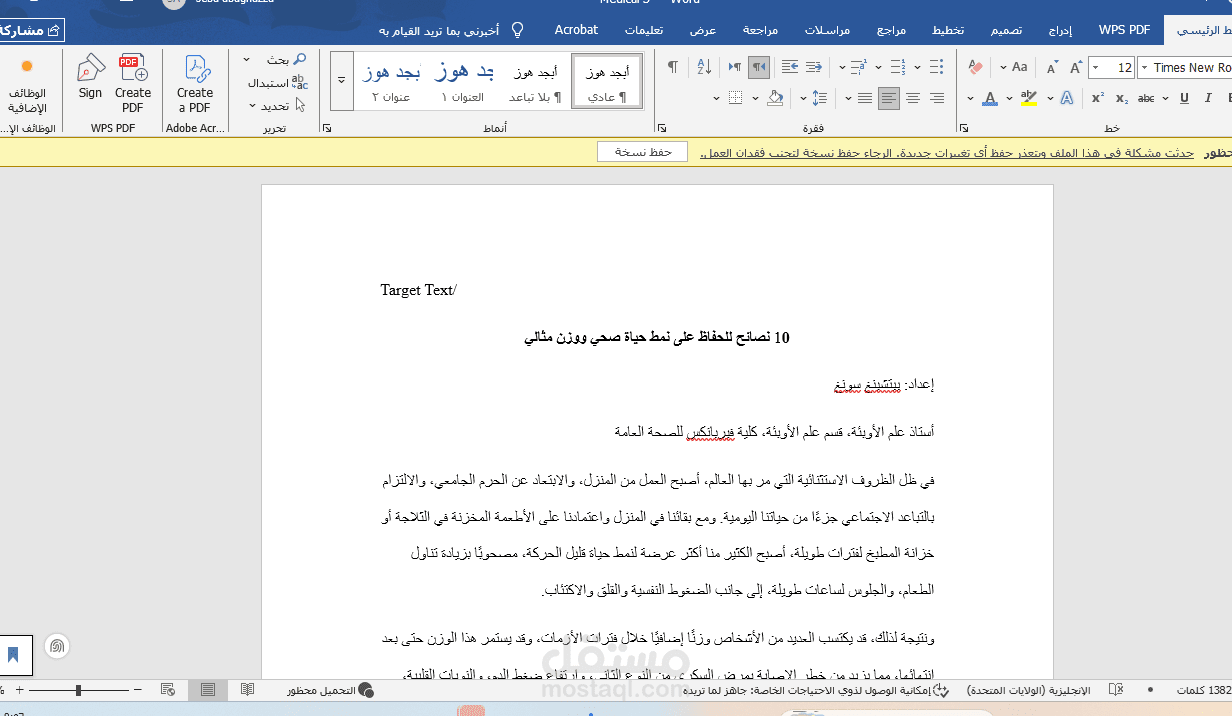Toggle center alignment
The height and width of the screenshot is (716, 1232).
coord(913,98)
